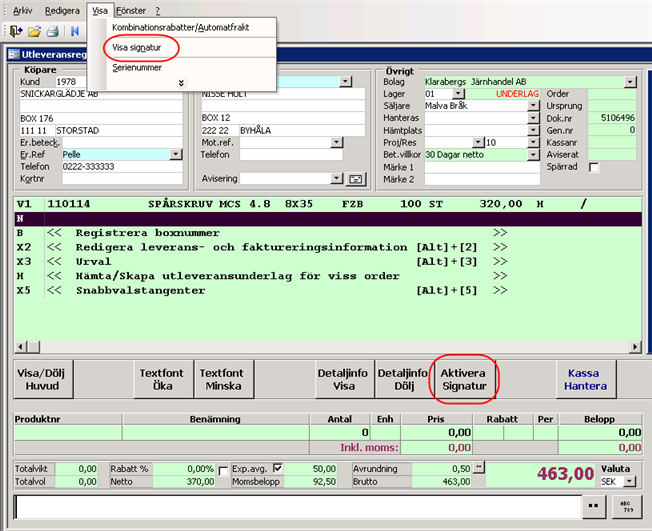Click the delivery Telefon input field

tap(291, 155)
